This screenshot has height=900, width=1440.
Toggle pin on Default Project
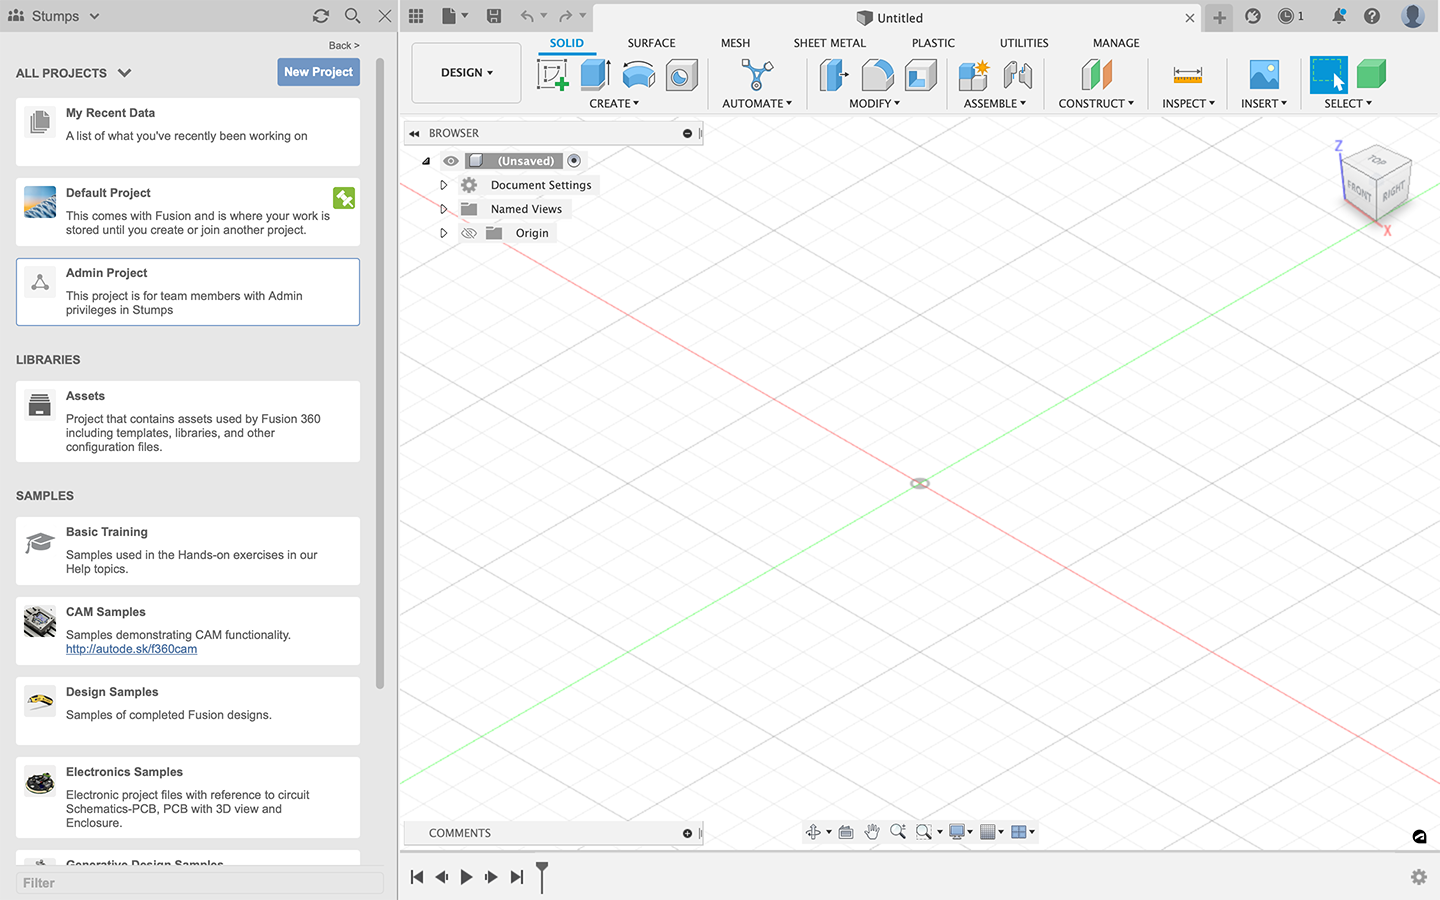pyautogui.click(x=344, y=198)
